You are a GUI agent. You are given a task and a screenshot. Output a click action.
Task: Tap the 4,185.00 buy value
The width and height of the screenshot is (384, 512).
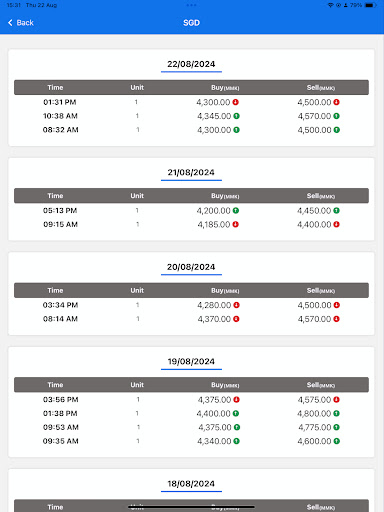(x=214, y=224)
